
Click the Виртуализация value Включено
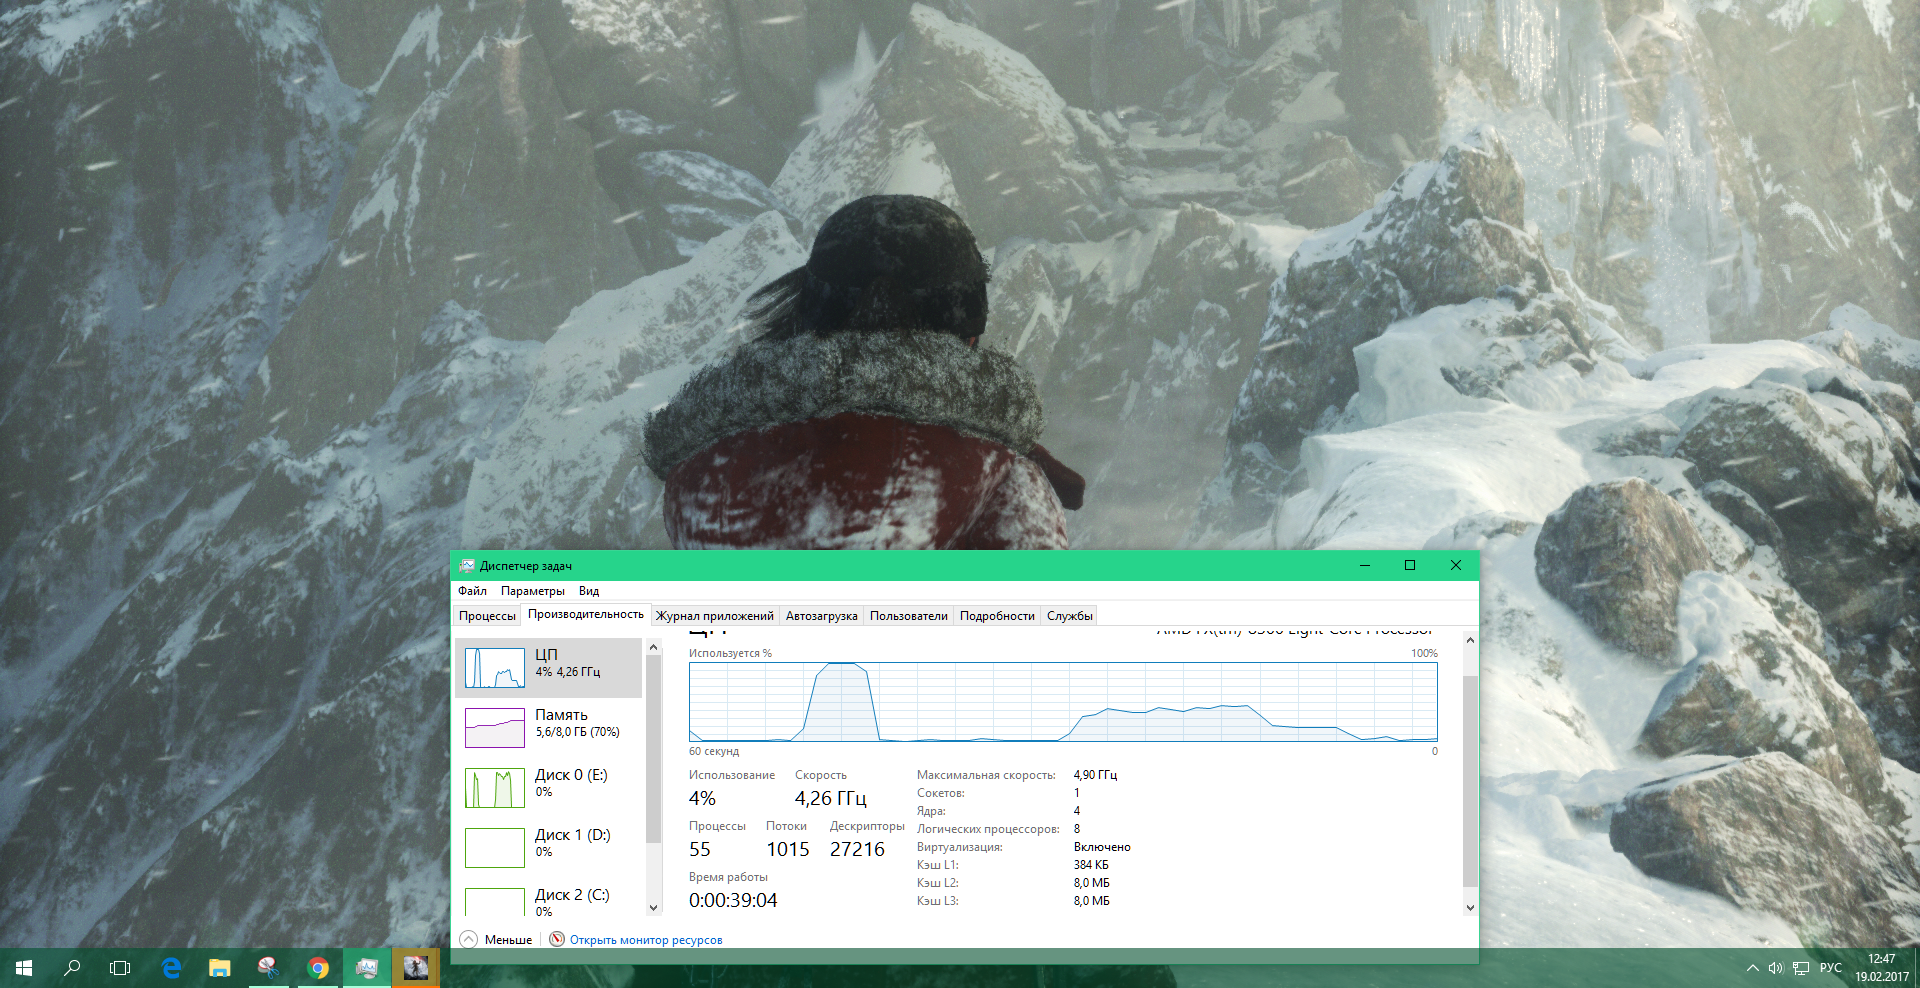pyautogui.click(x=1102, y=847)
